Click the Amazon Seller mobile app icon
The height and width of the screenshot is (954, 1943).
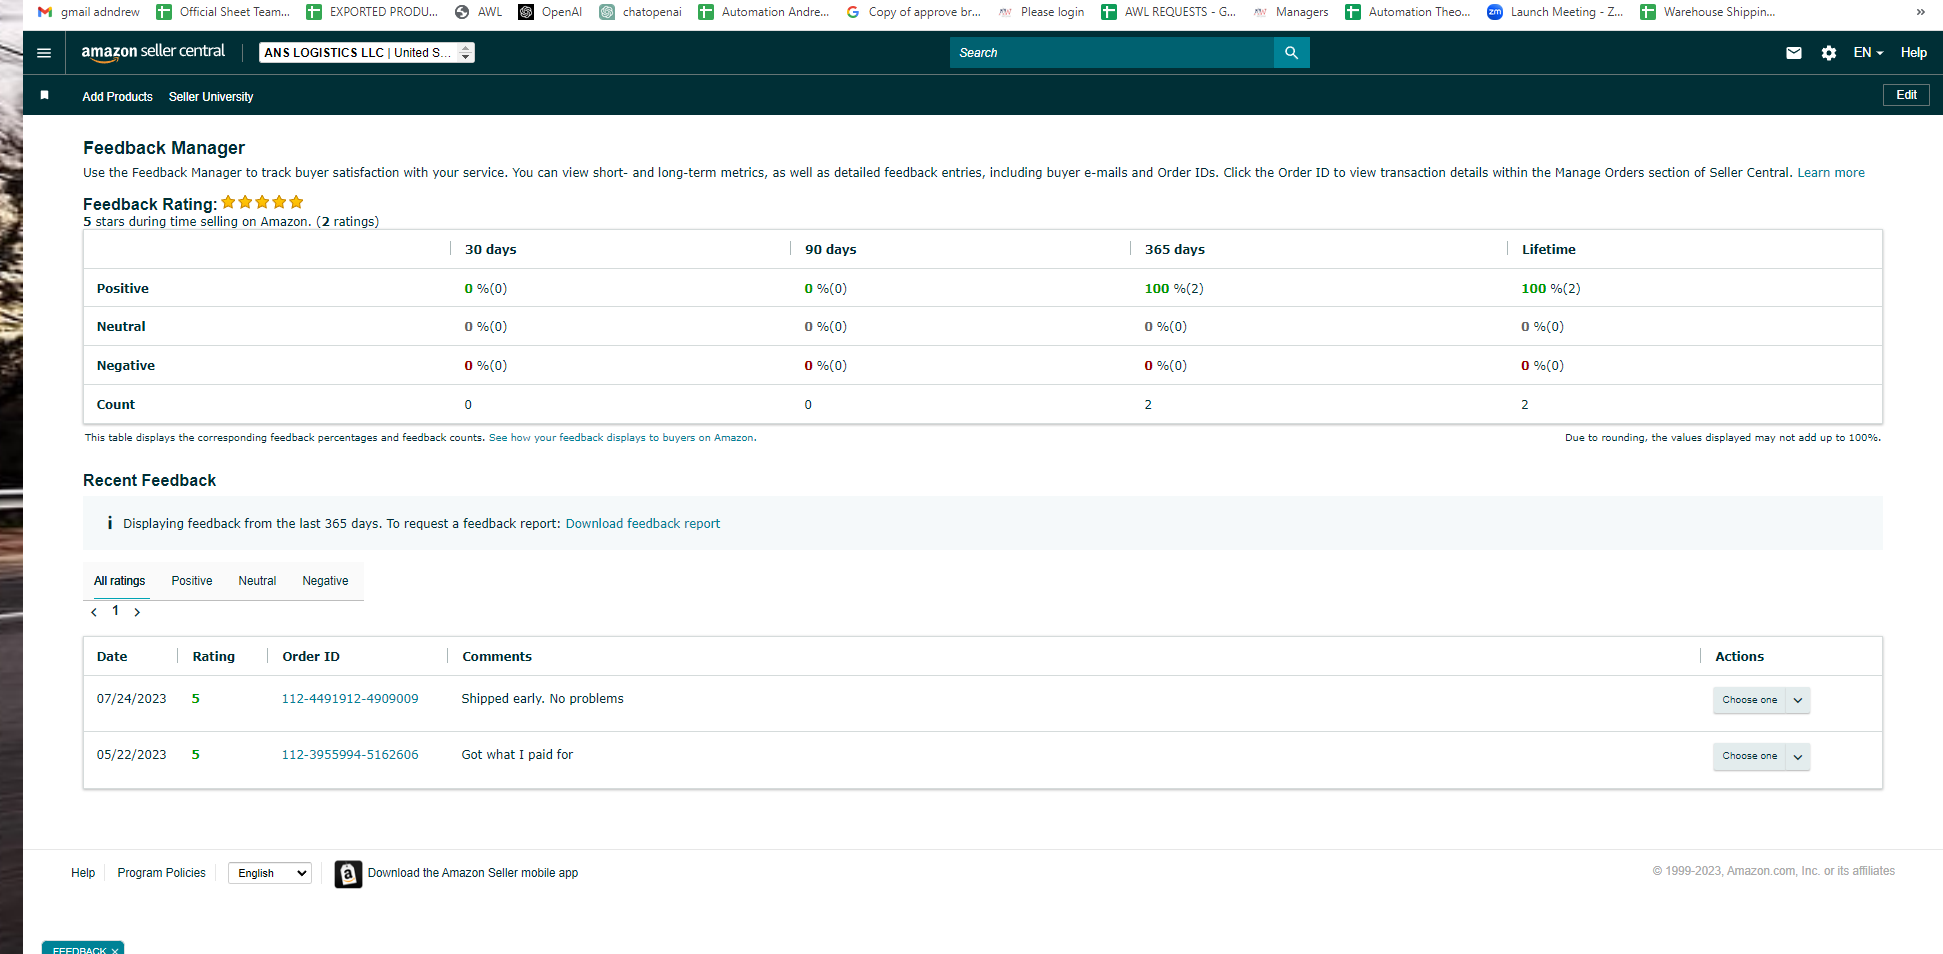(x=348, y=874)
